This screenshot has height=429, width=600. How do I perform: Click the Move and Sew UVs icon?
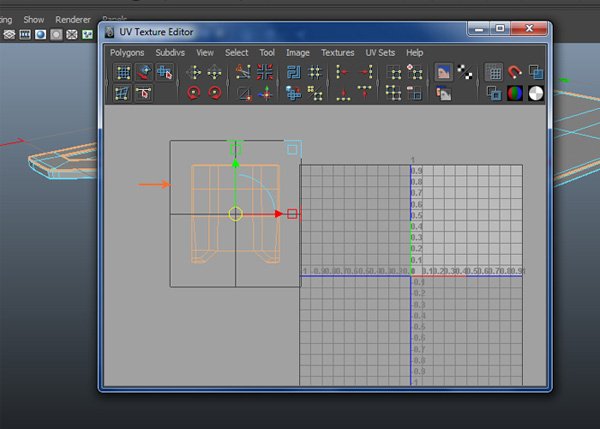[x=266, y=93]
